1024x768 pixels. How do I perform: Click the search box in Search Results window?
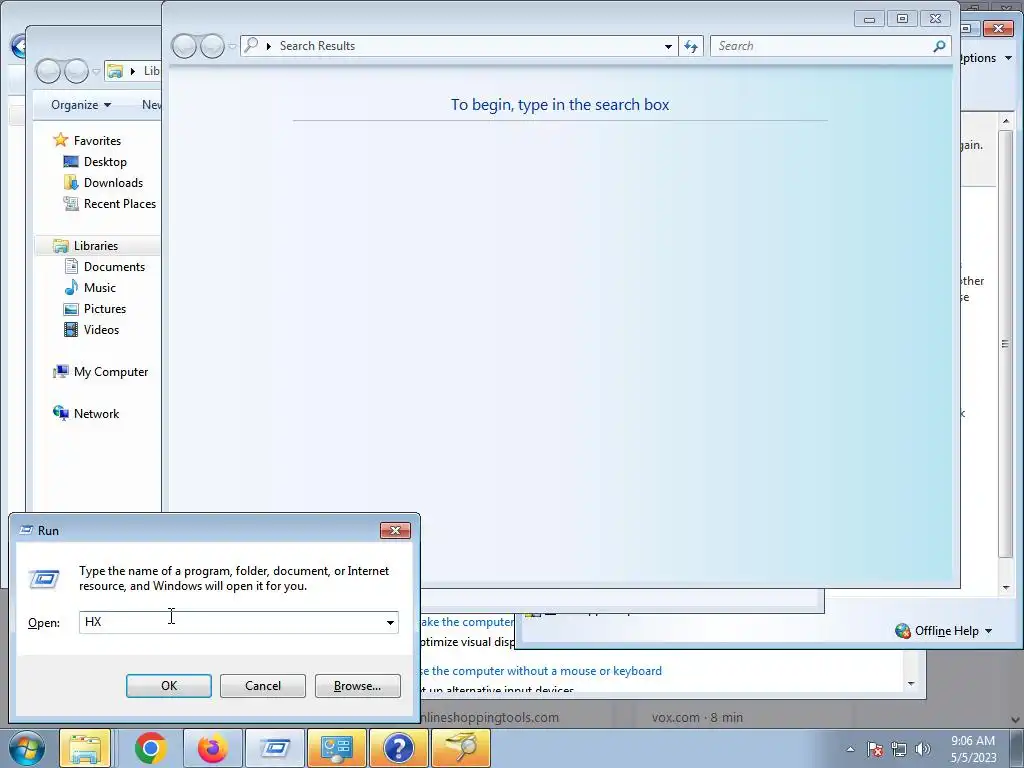[822, 46]
